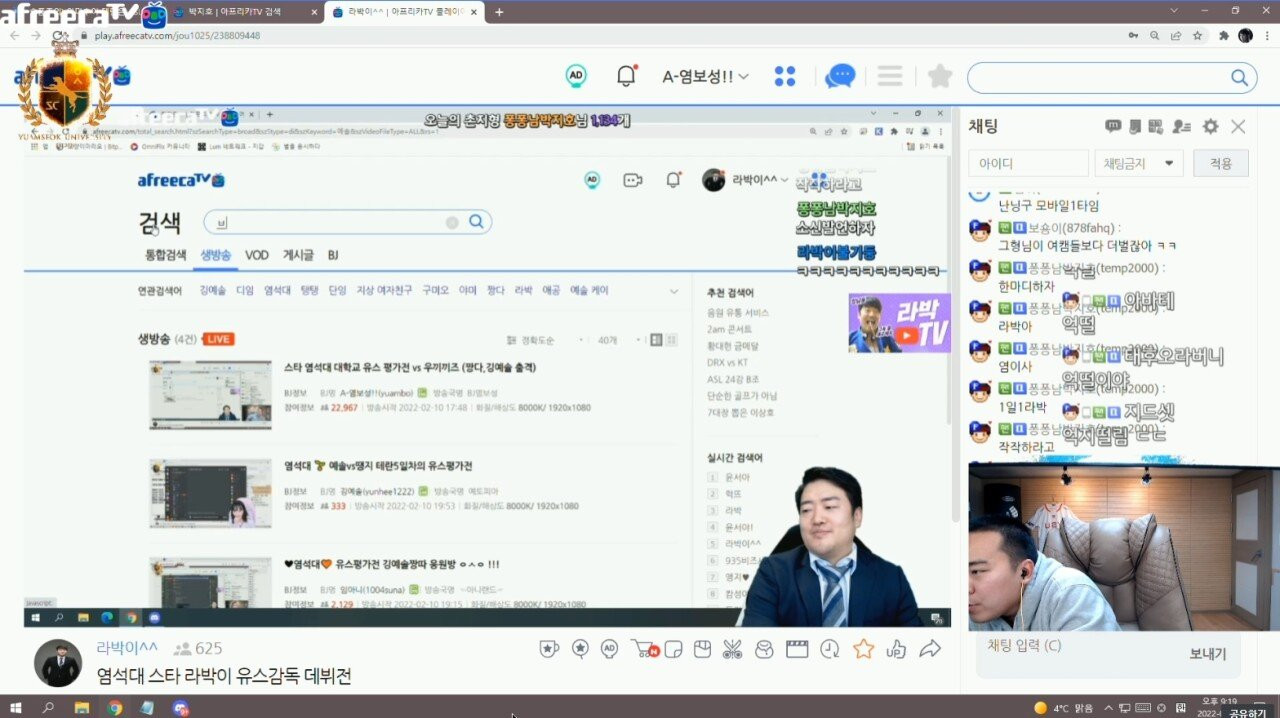
Task: Select the BJ tab in stream
Action: tap(333, 255)
